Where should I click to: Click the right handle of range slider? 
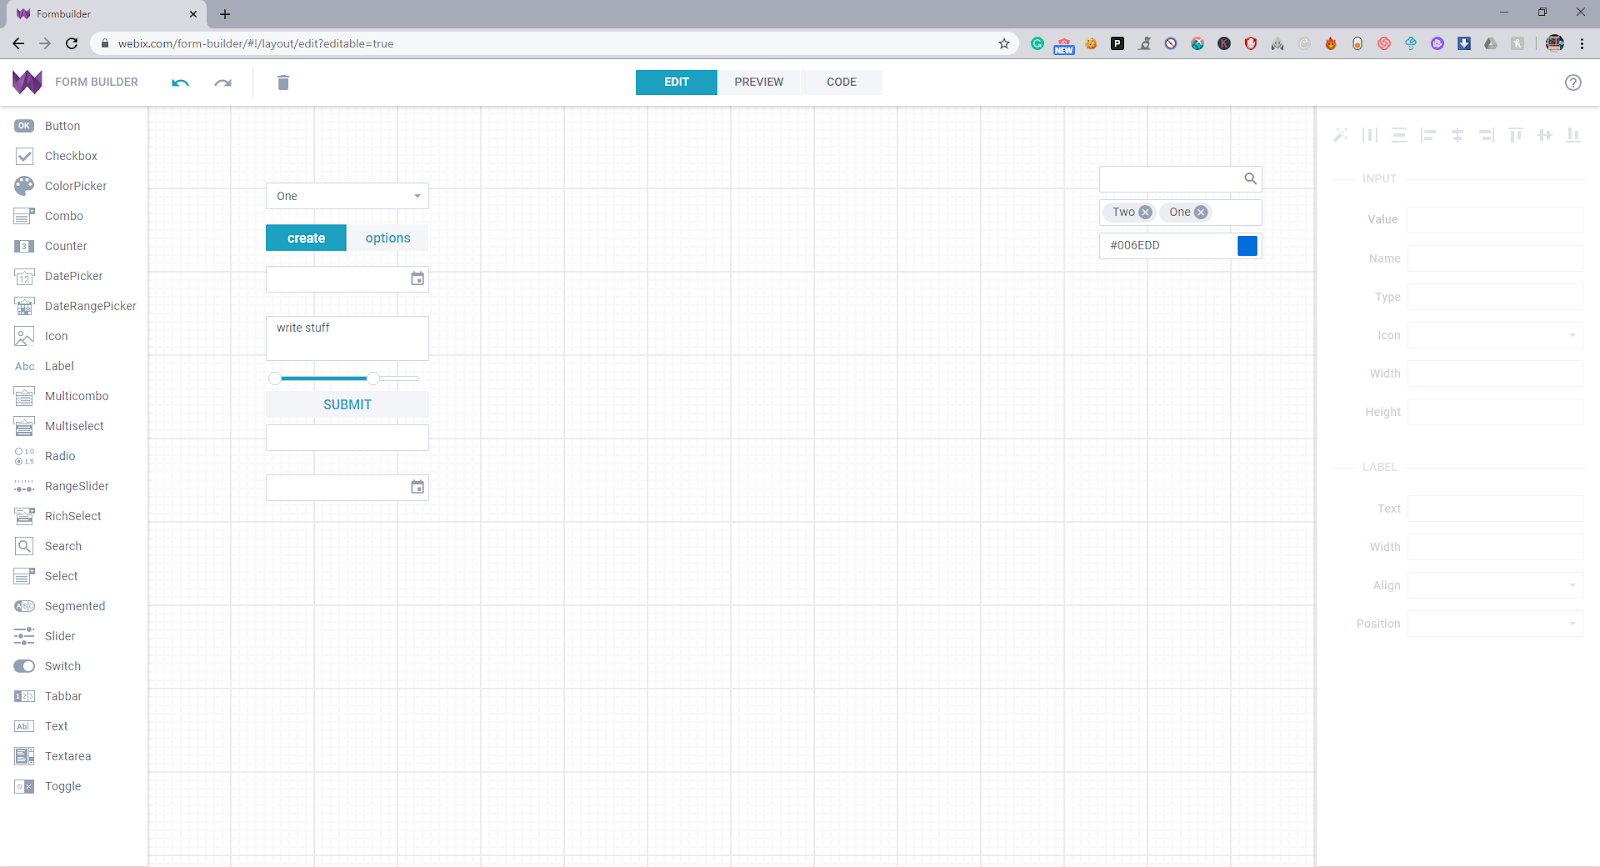tap(373, 378)
